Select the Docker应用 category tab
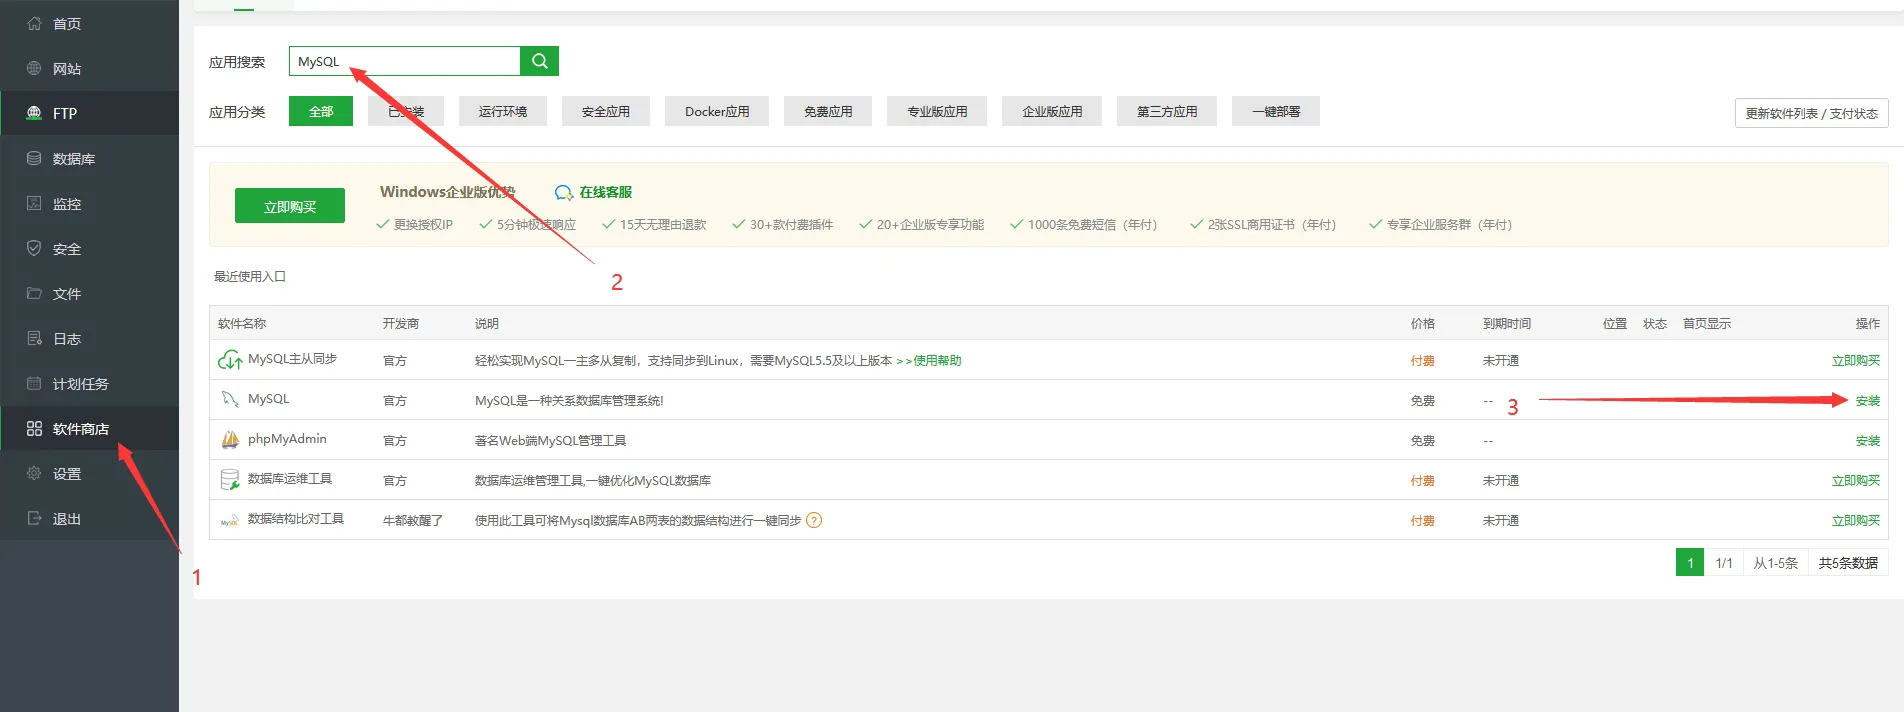The height and width of the screenshot is (712, 1904). point(717,112)
